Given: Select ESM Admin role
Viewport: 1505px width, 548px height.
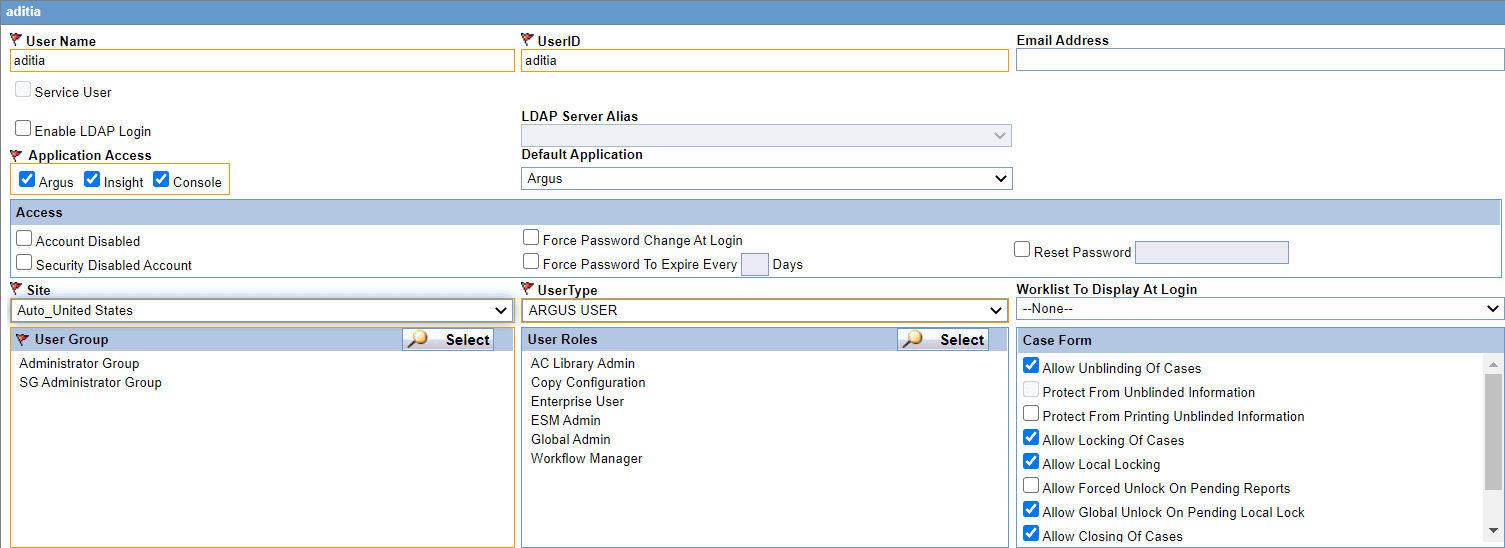Looking at the screenshot, I should point(567,420).
